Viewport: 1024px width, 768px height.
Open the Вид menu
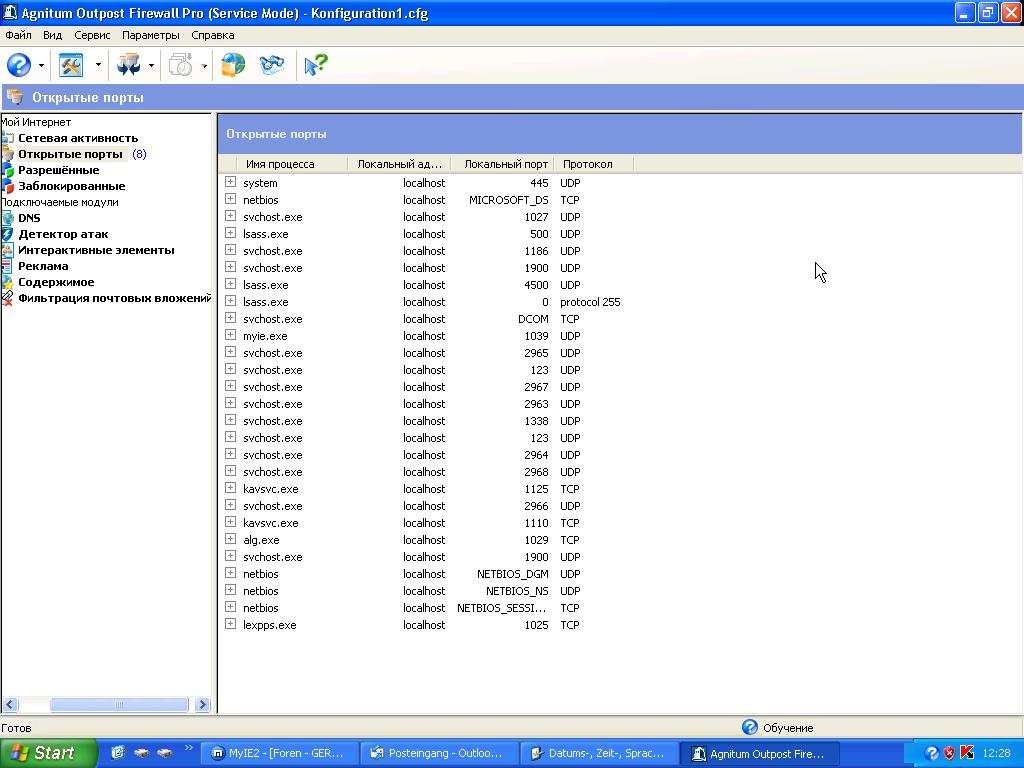(52, 35)
